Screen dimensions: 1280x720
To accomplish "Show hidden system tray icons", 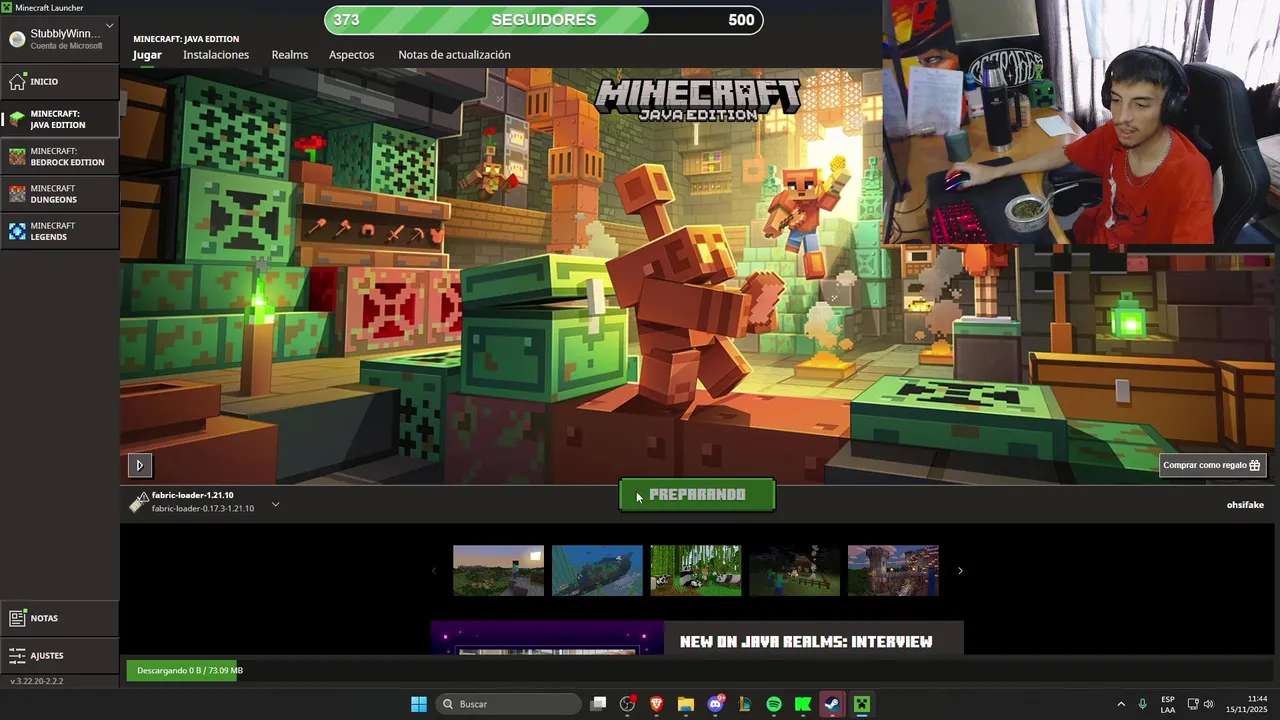I will 1120,704.
